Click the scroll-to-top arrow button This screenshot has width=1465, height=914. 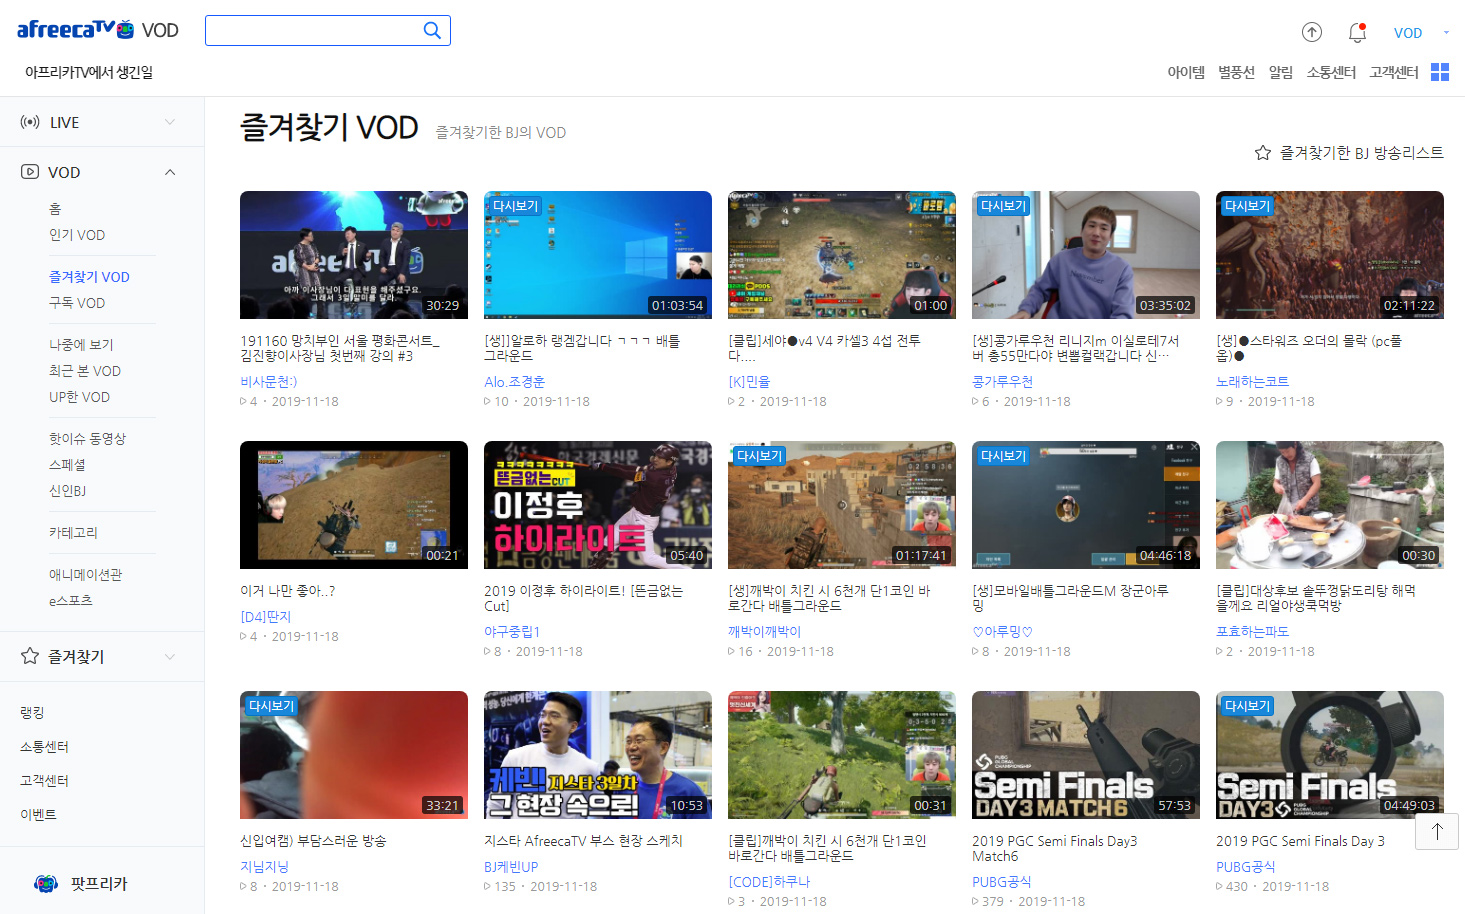coord(1437,832)
